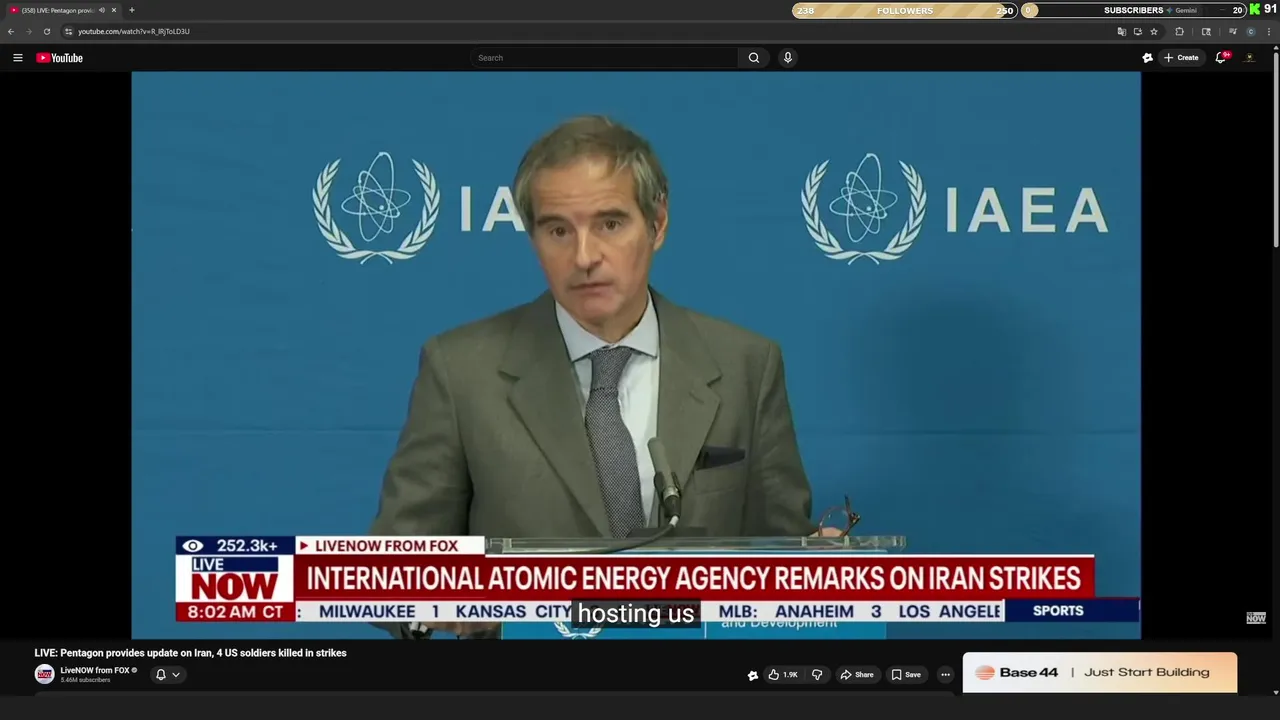The image size is (1280, 720).
Task: Go back with the browser back arrow
Action: click(11, 31)
